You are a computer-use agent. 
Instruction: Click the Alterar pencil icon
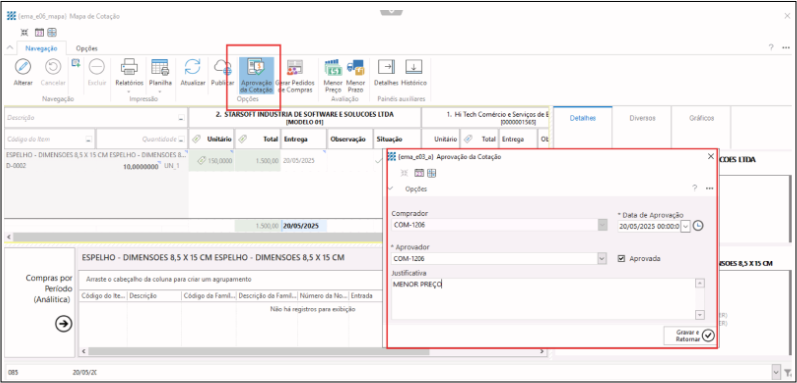point(23,67)
